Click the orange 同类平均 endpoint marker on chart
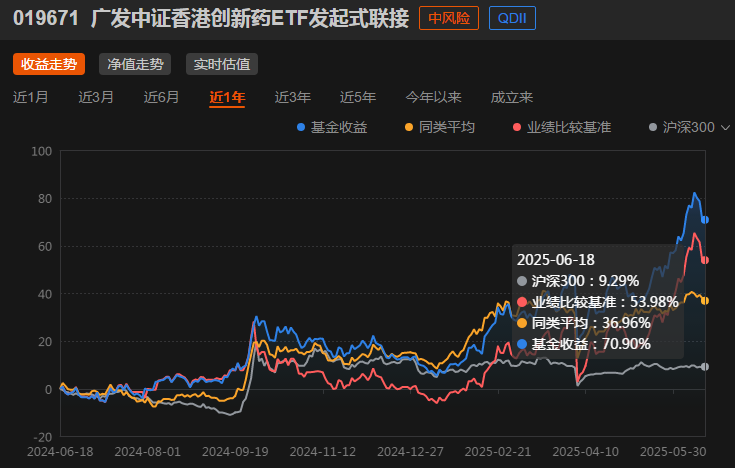This screenshot has height=468, width=735. coord(705,301)
